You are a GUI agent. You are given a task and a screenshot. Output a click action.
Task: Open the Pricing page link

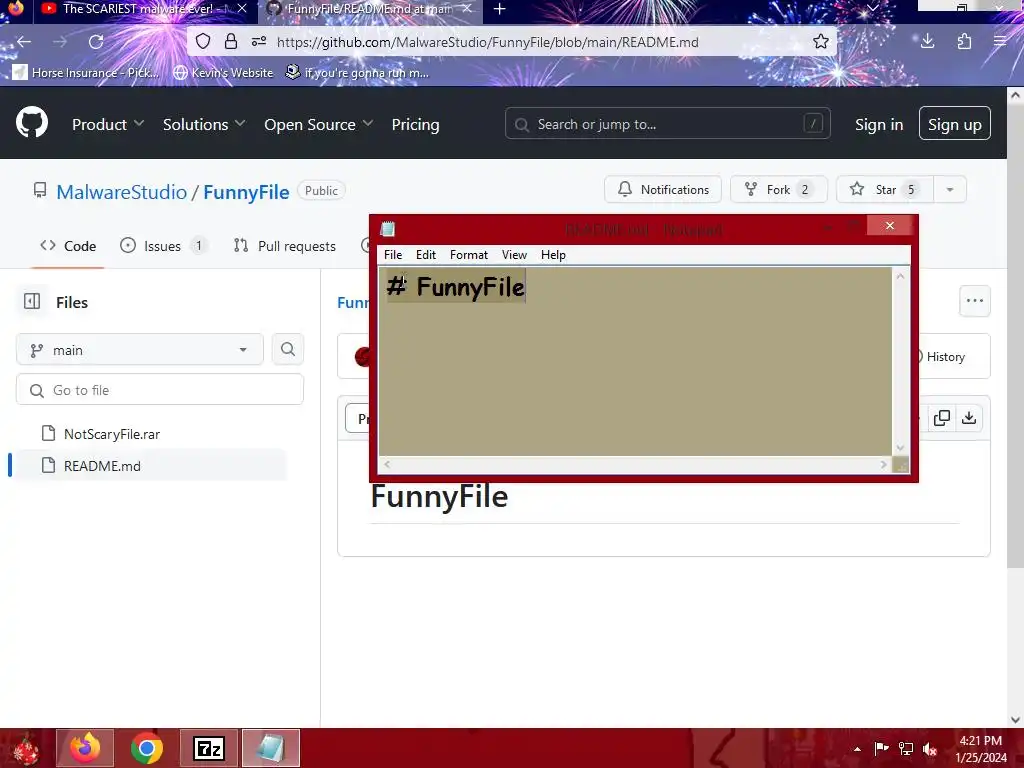(x=415, y=124)
